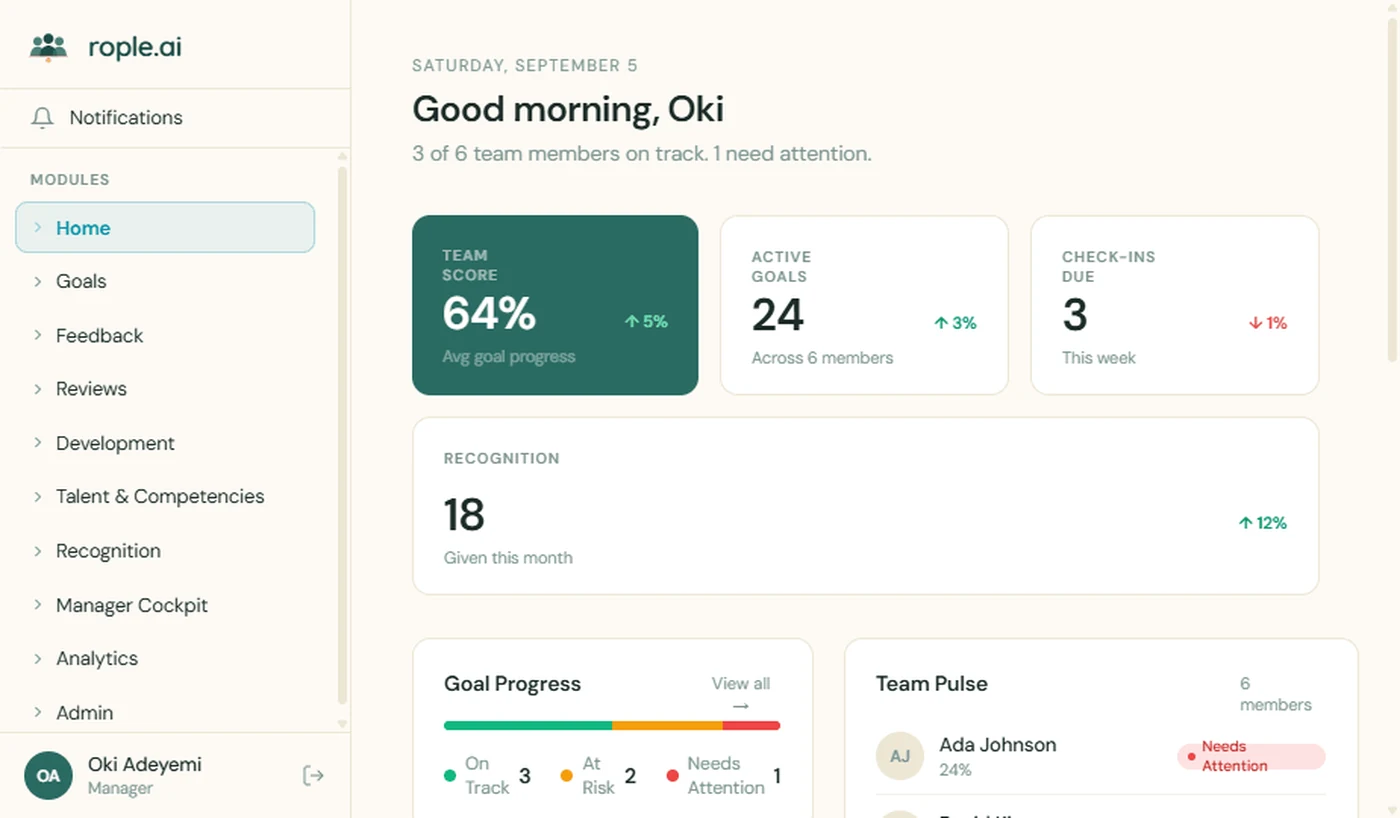Click the OA user avatar
1400x818 pixels.
tap(48, 776)
